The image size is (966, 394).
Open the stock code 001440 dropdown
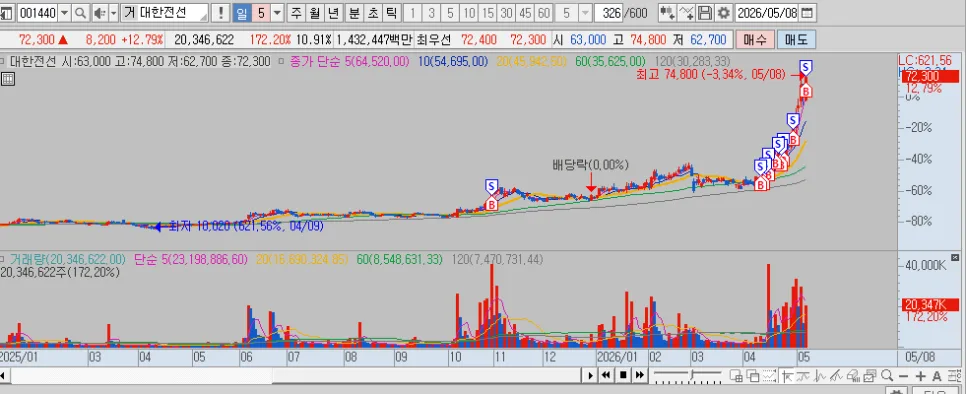[x=65, y=12]
